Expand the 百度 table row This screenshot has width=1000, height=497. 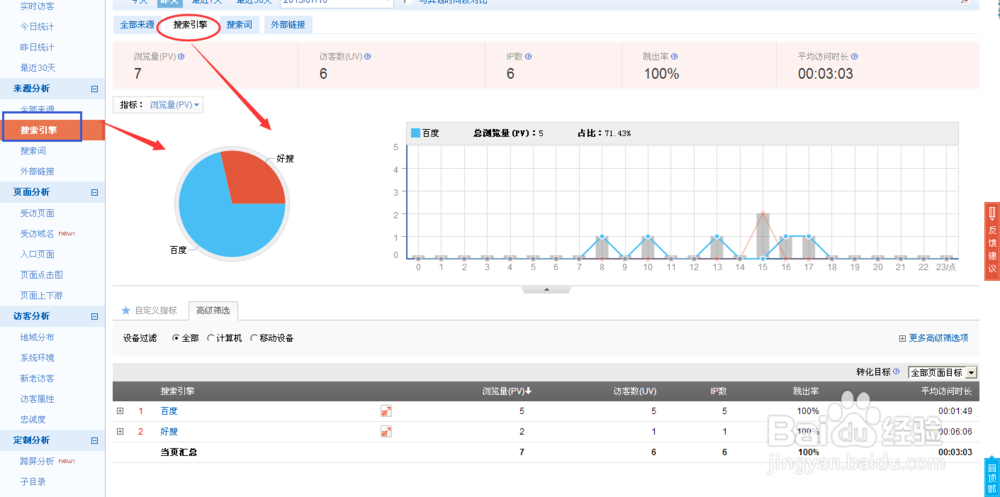pos(120,411)
